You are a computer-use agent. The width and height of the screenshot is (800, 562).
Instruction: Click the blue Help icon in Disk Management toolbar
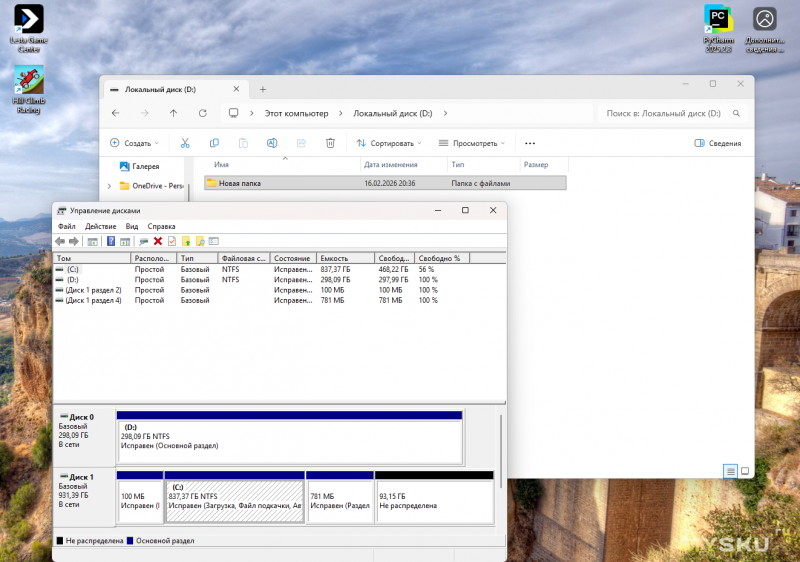110,241
